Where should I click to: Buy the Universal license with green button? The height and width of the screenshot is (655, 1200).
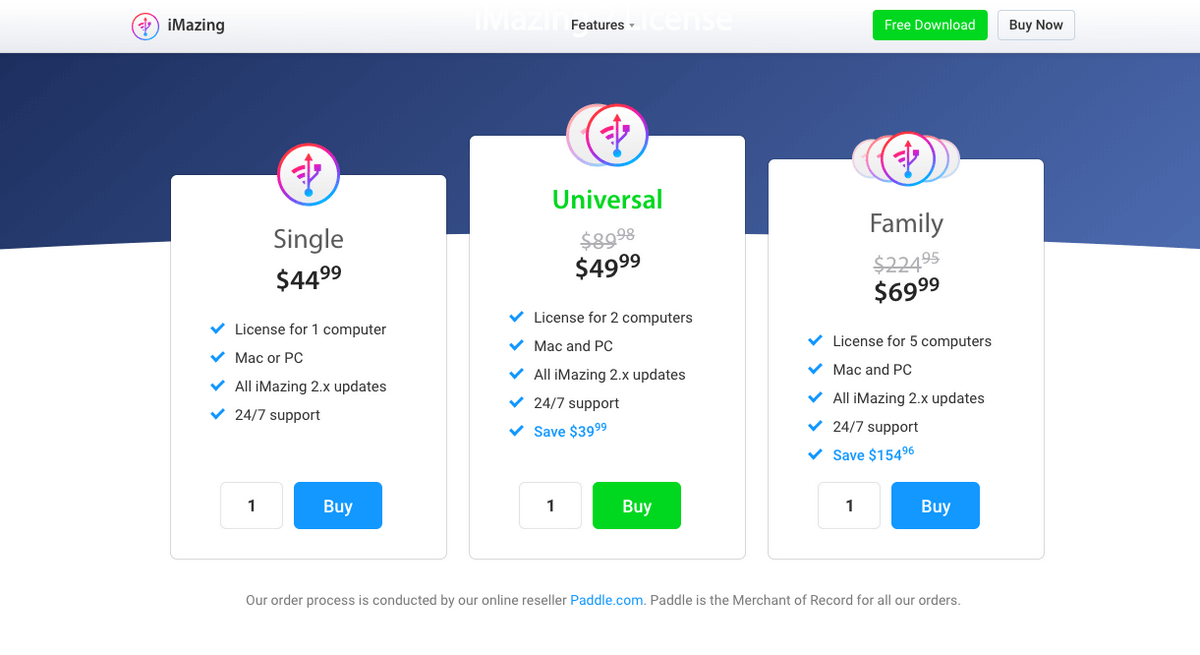point(637,506)
